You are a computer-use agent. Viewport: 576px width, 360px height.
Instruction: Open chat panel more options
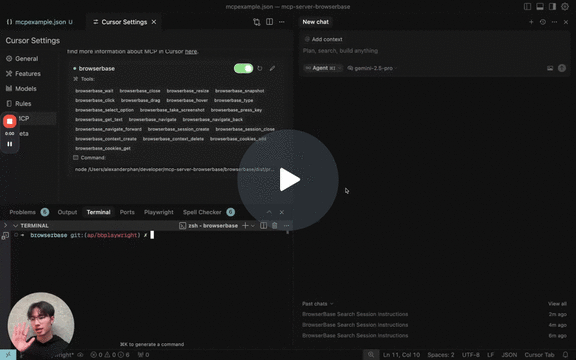(x=554, y=22)
